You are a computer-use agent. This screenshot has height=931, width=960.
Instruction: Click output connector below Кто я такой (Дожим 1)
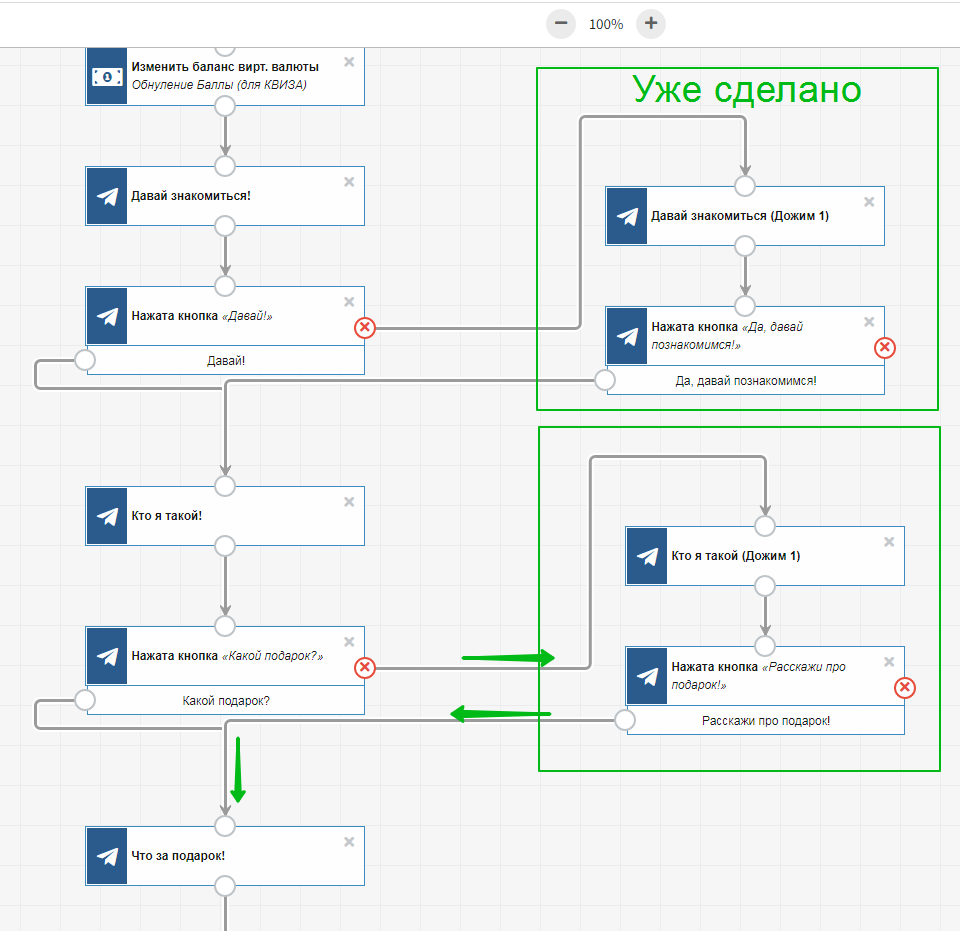765,586
